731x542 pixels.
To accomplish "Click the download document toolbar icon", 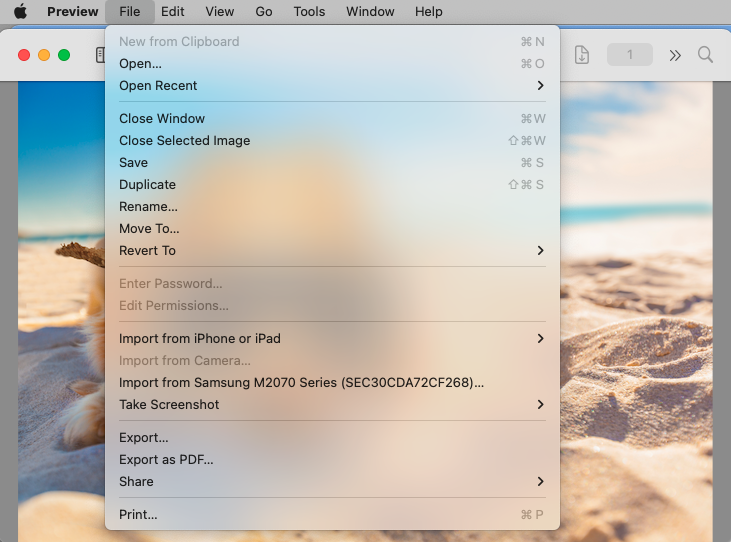I will (581, 55).
